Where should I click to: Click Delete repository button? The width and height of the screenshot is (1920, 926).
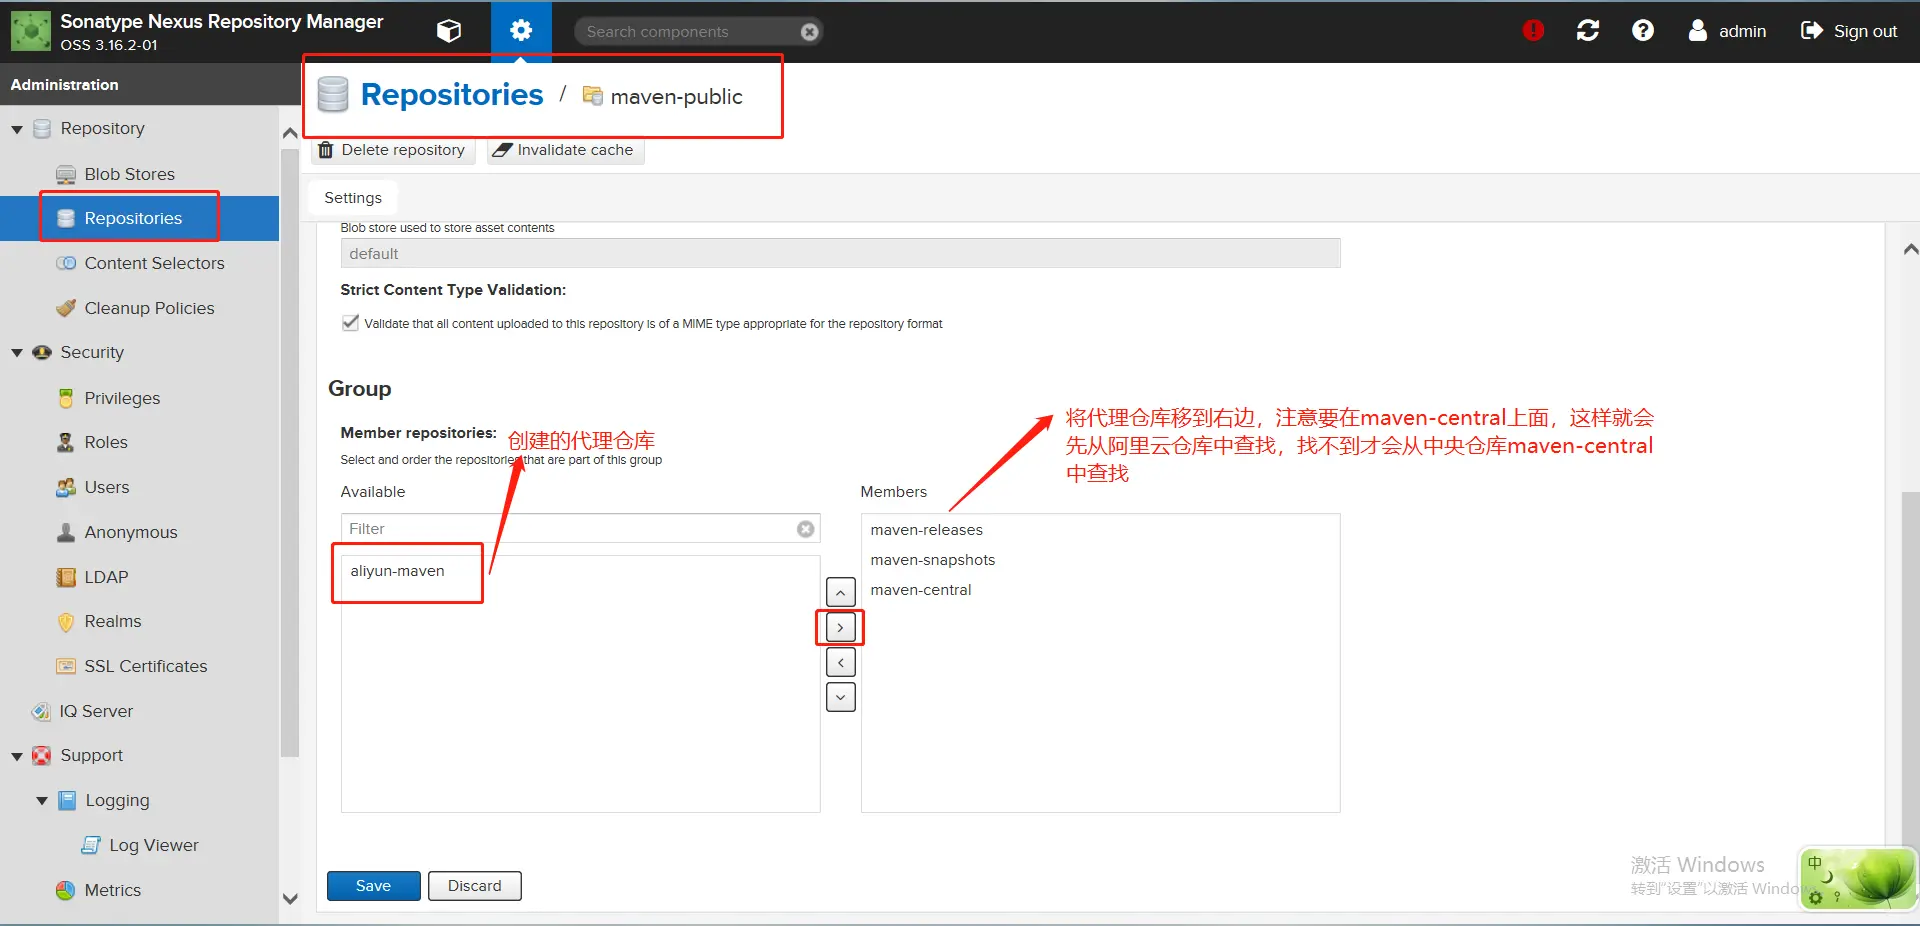(x=393, y=150)
